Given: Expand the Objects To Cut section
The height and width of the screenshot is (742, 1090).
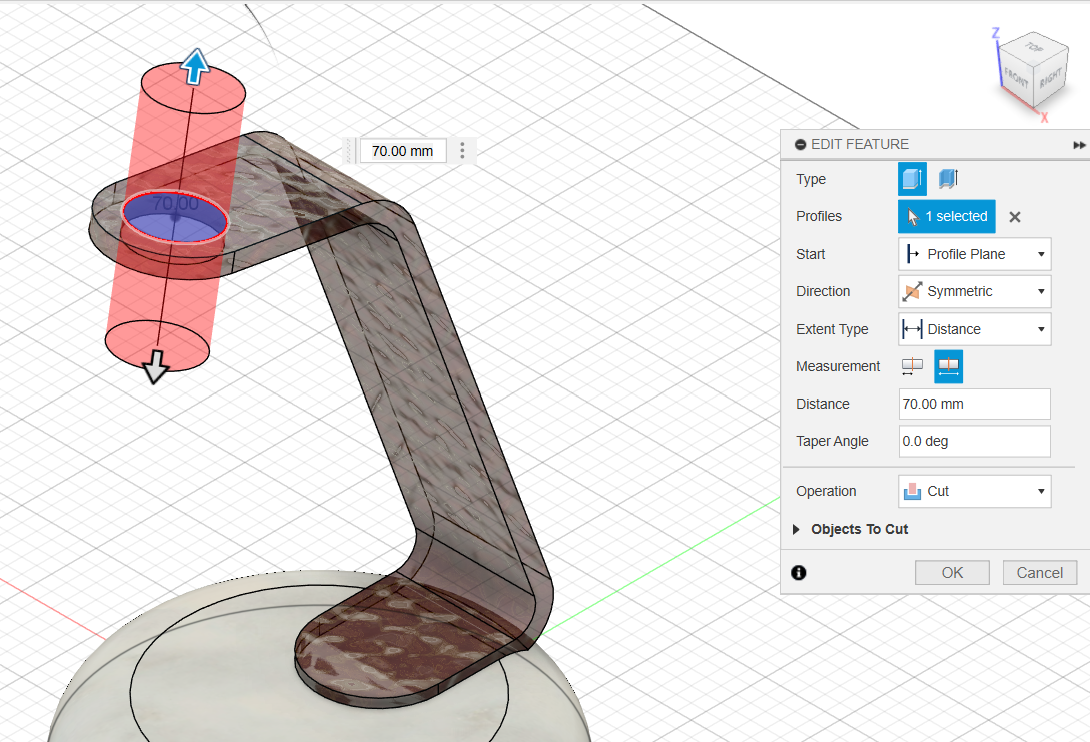Looking at the screenshot, I should click(797, 529).
